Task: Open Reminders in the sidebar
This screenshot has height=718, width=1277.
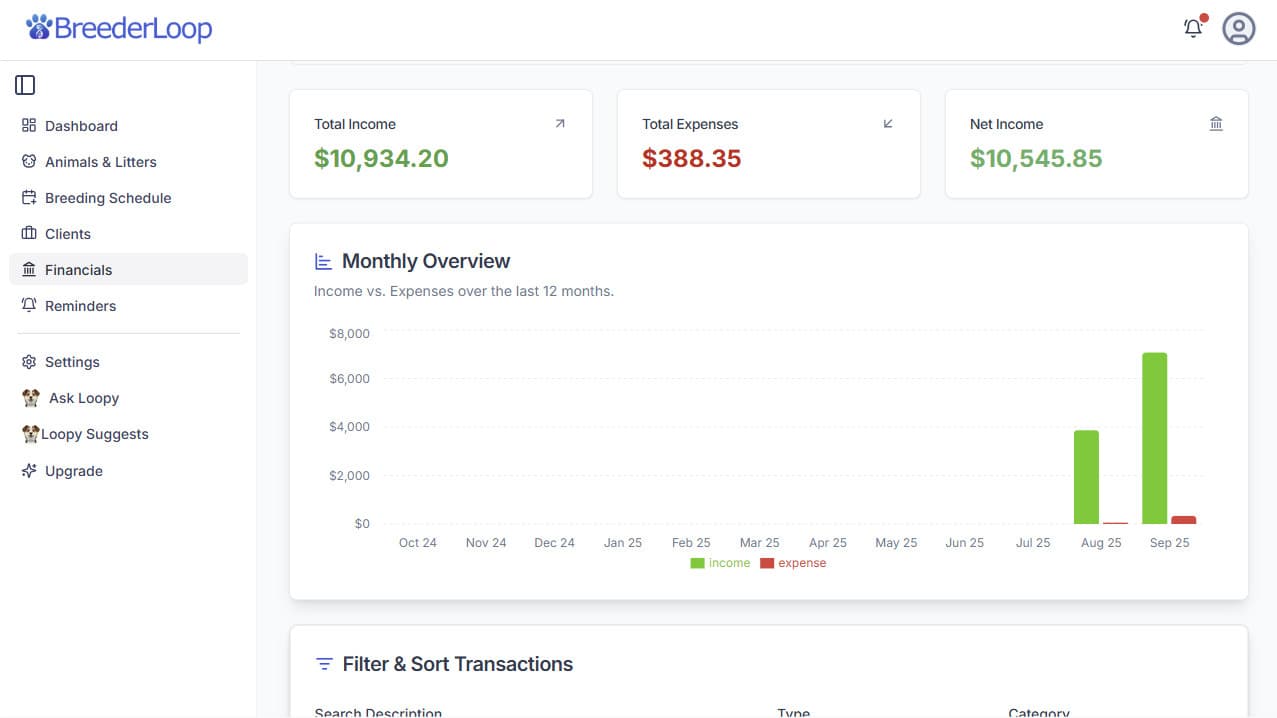Action: pos(80,306)
